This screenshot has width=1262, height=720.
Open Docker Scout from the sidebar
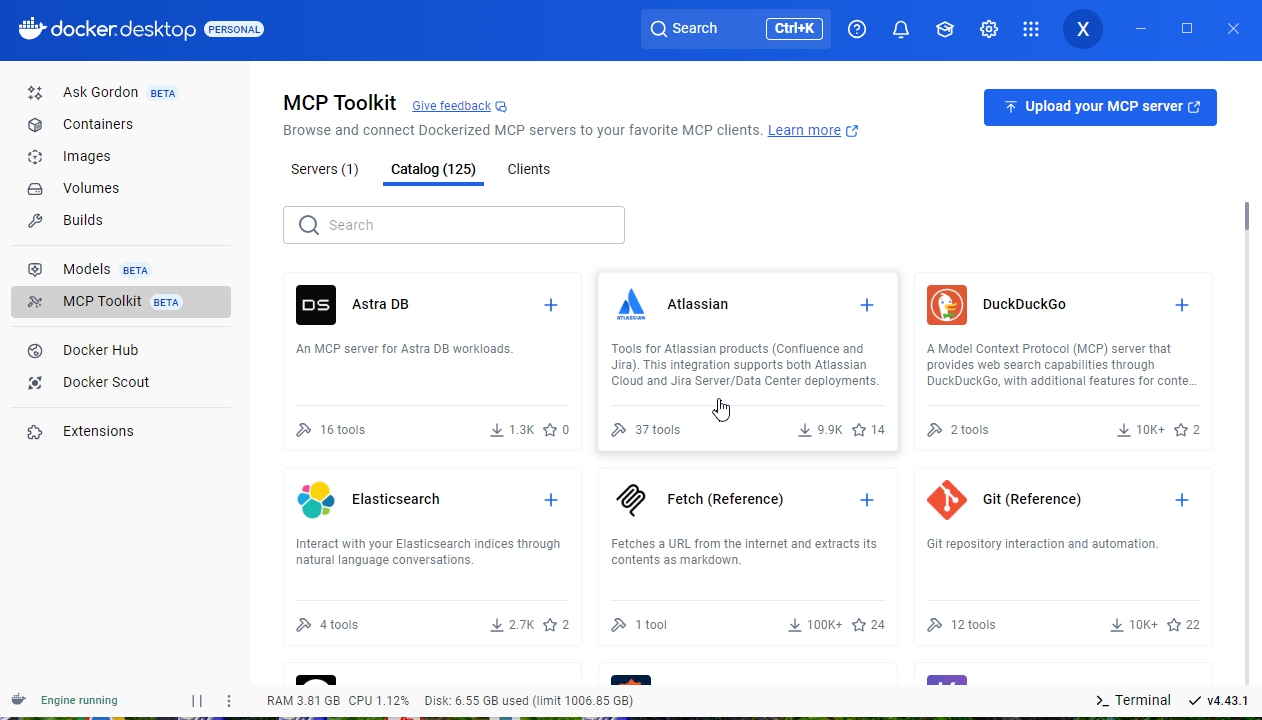click(x=120, y=382)
